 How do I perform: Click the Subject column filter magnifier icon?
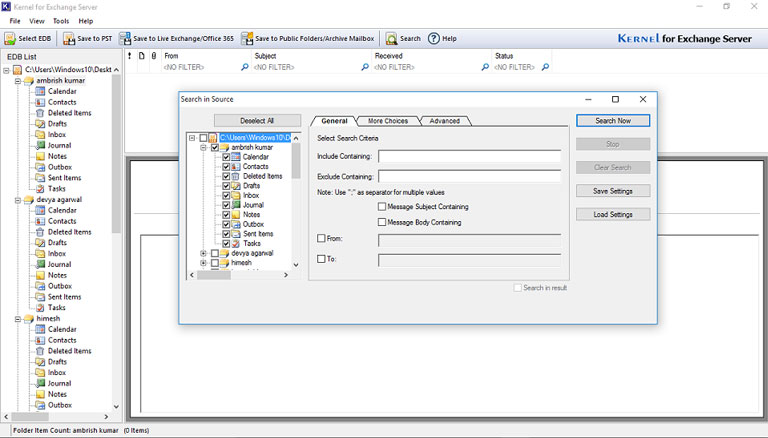pos(365,67)
